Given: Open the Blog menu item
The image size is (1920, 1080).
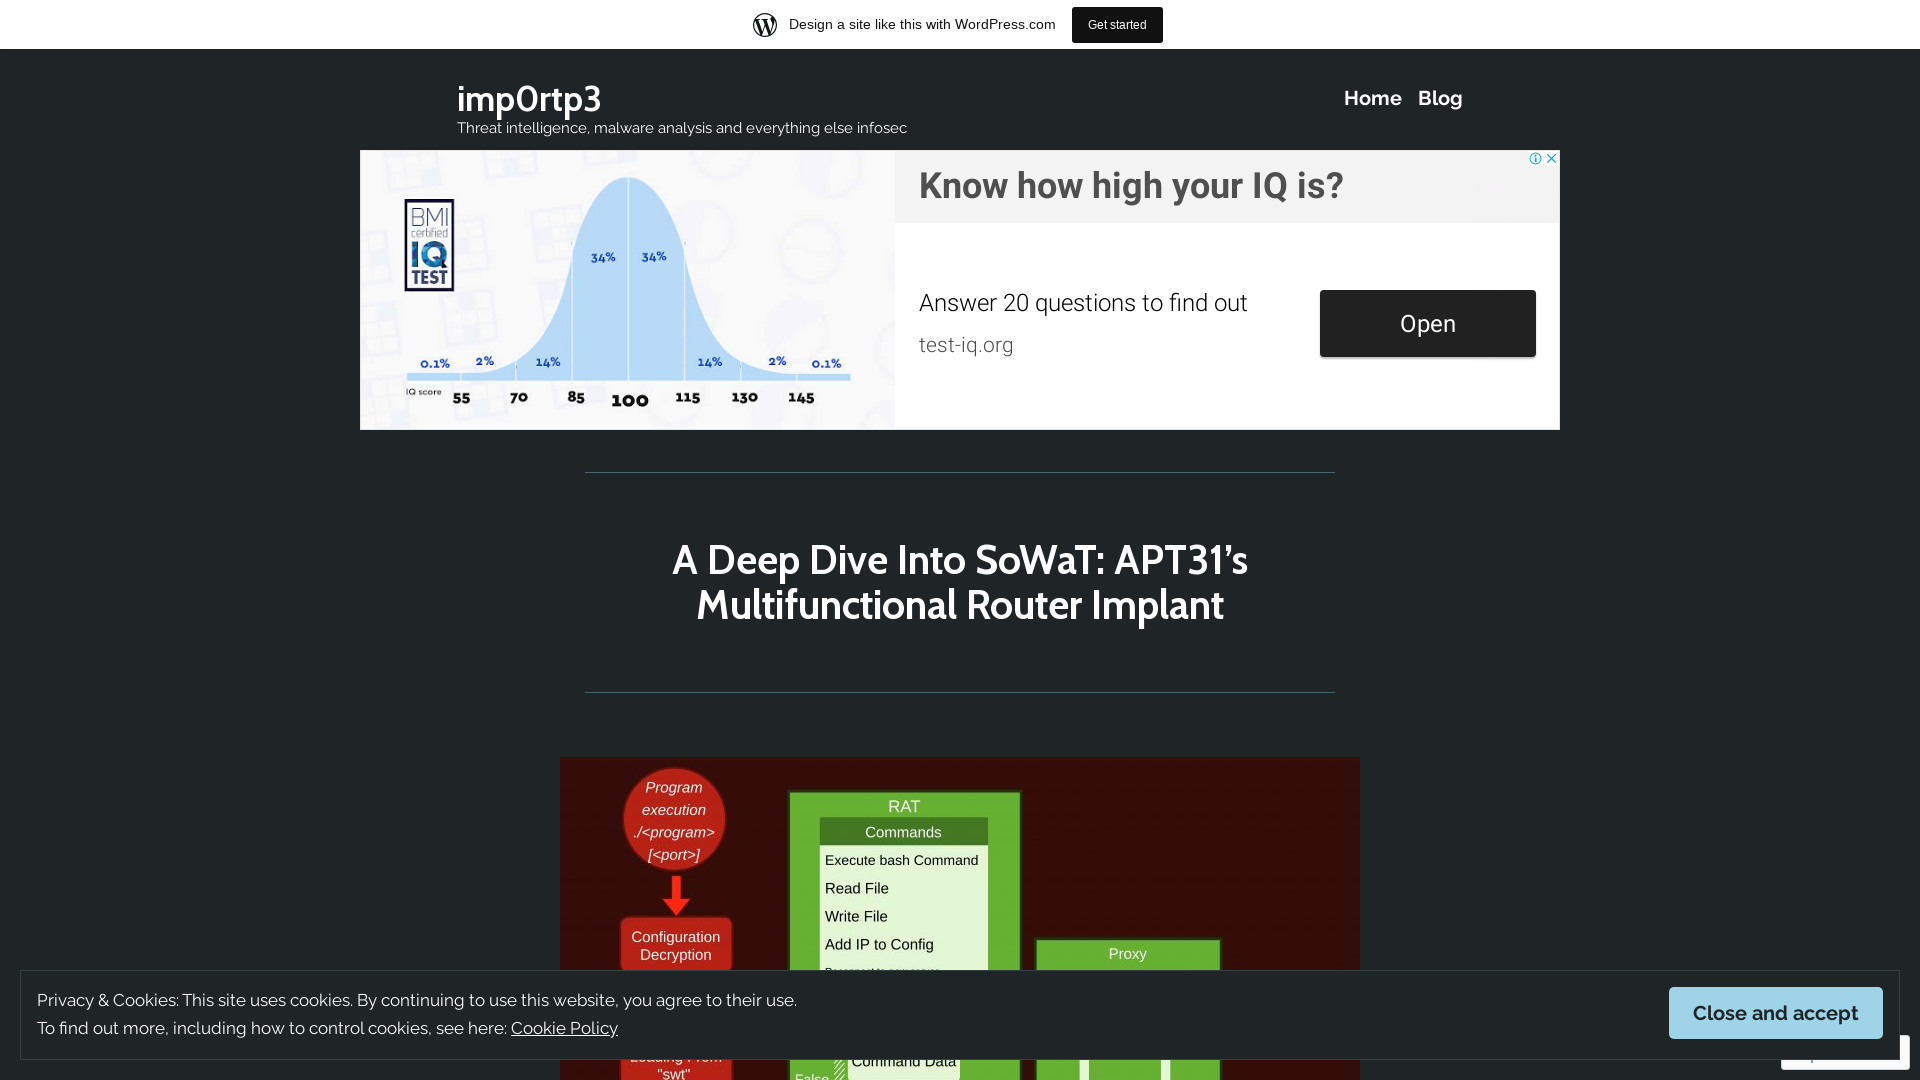Looking at the screenshot, I should click(1439, 98).
